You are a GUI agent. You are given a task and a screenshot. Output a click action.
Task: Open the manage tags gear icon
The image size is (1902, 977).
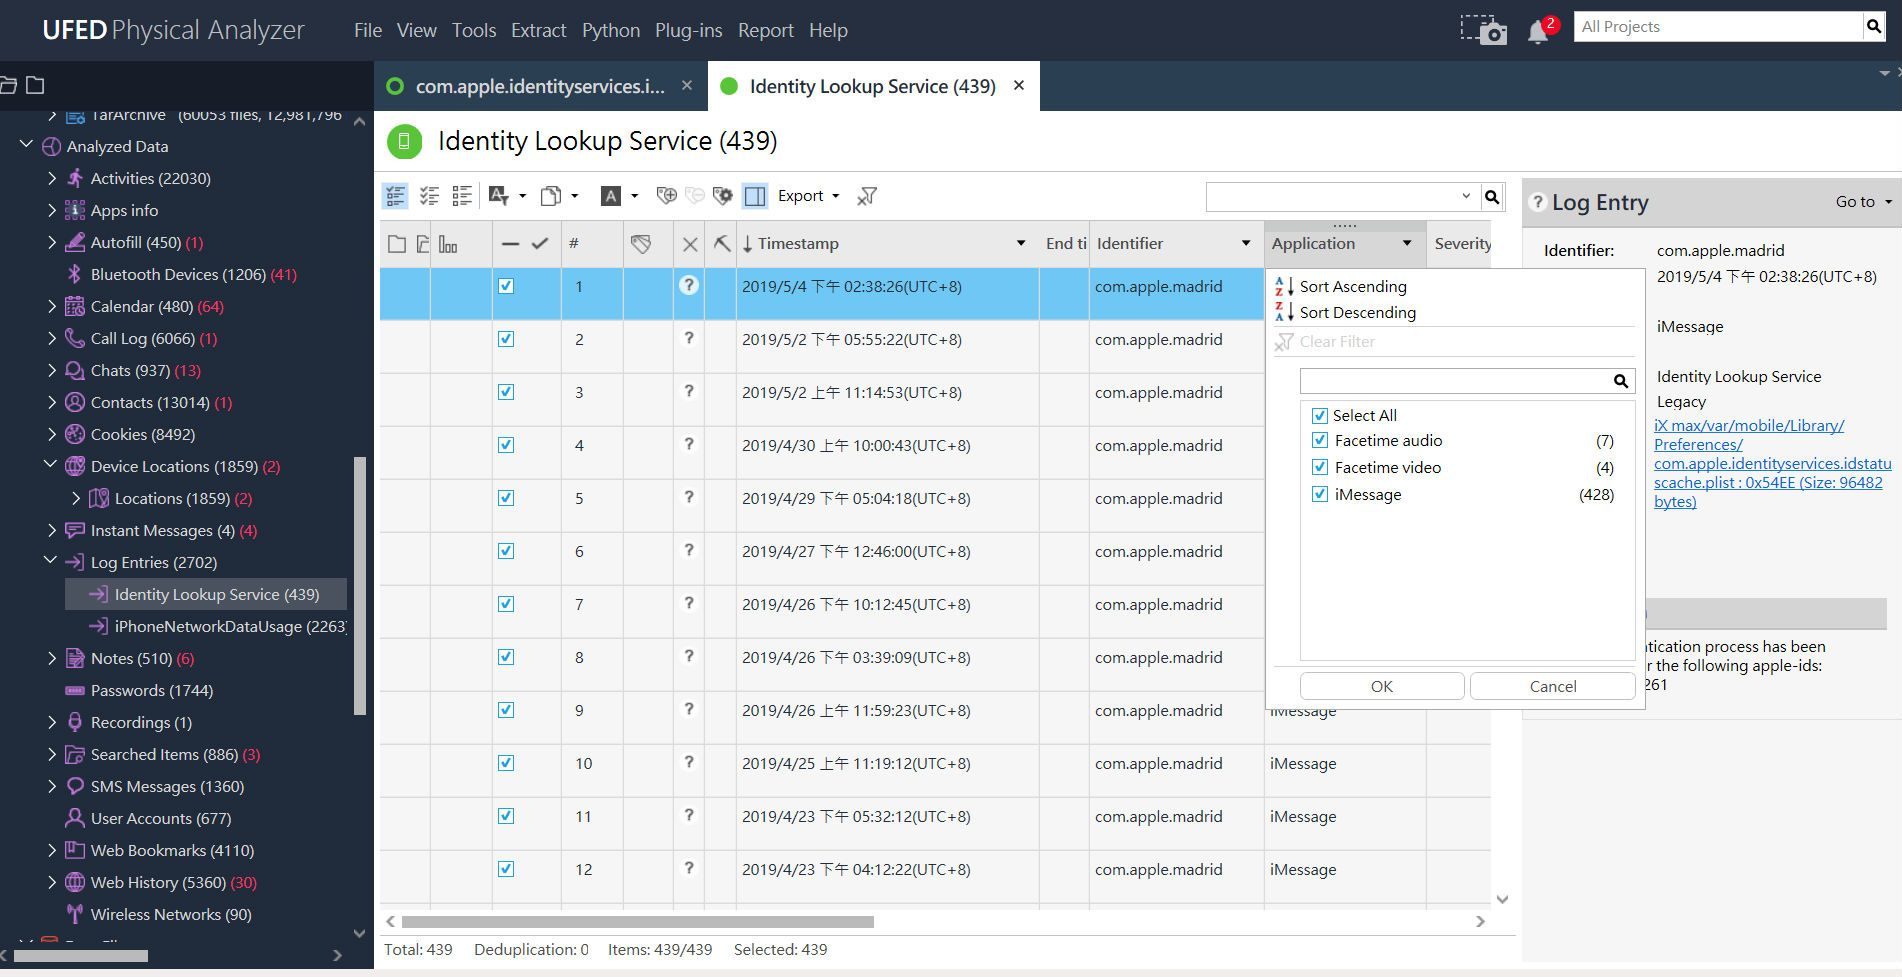(723, 196)
